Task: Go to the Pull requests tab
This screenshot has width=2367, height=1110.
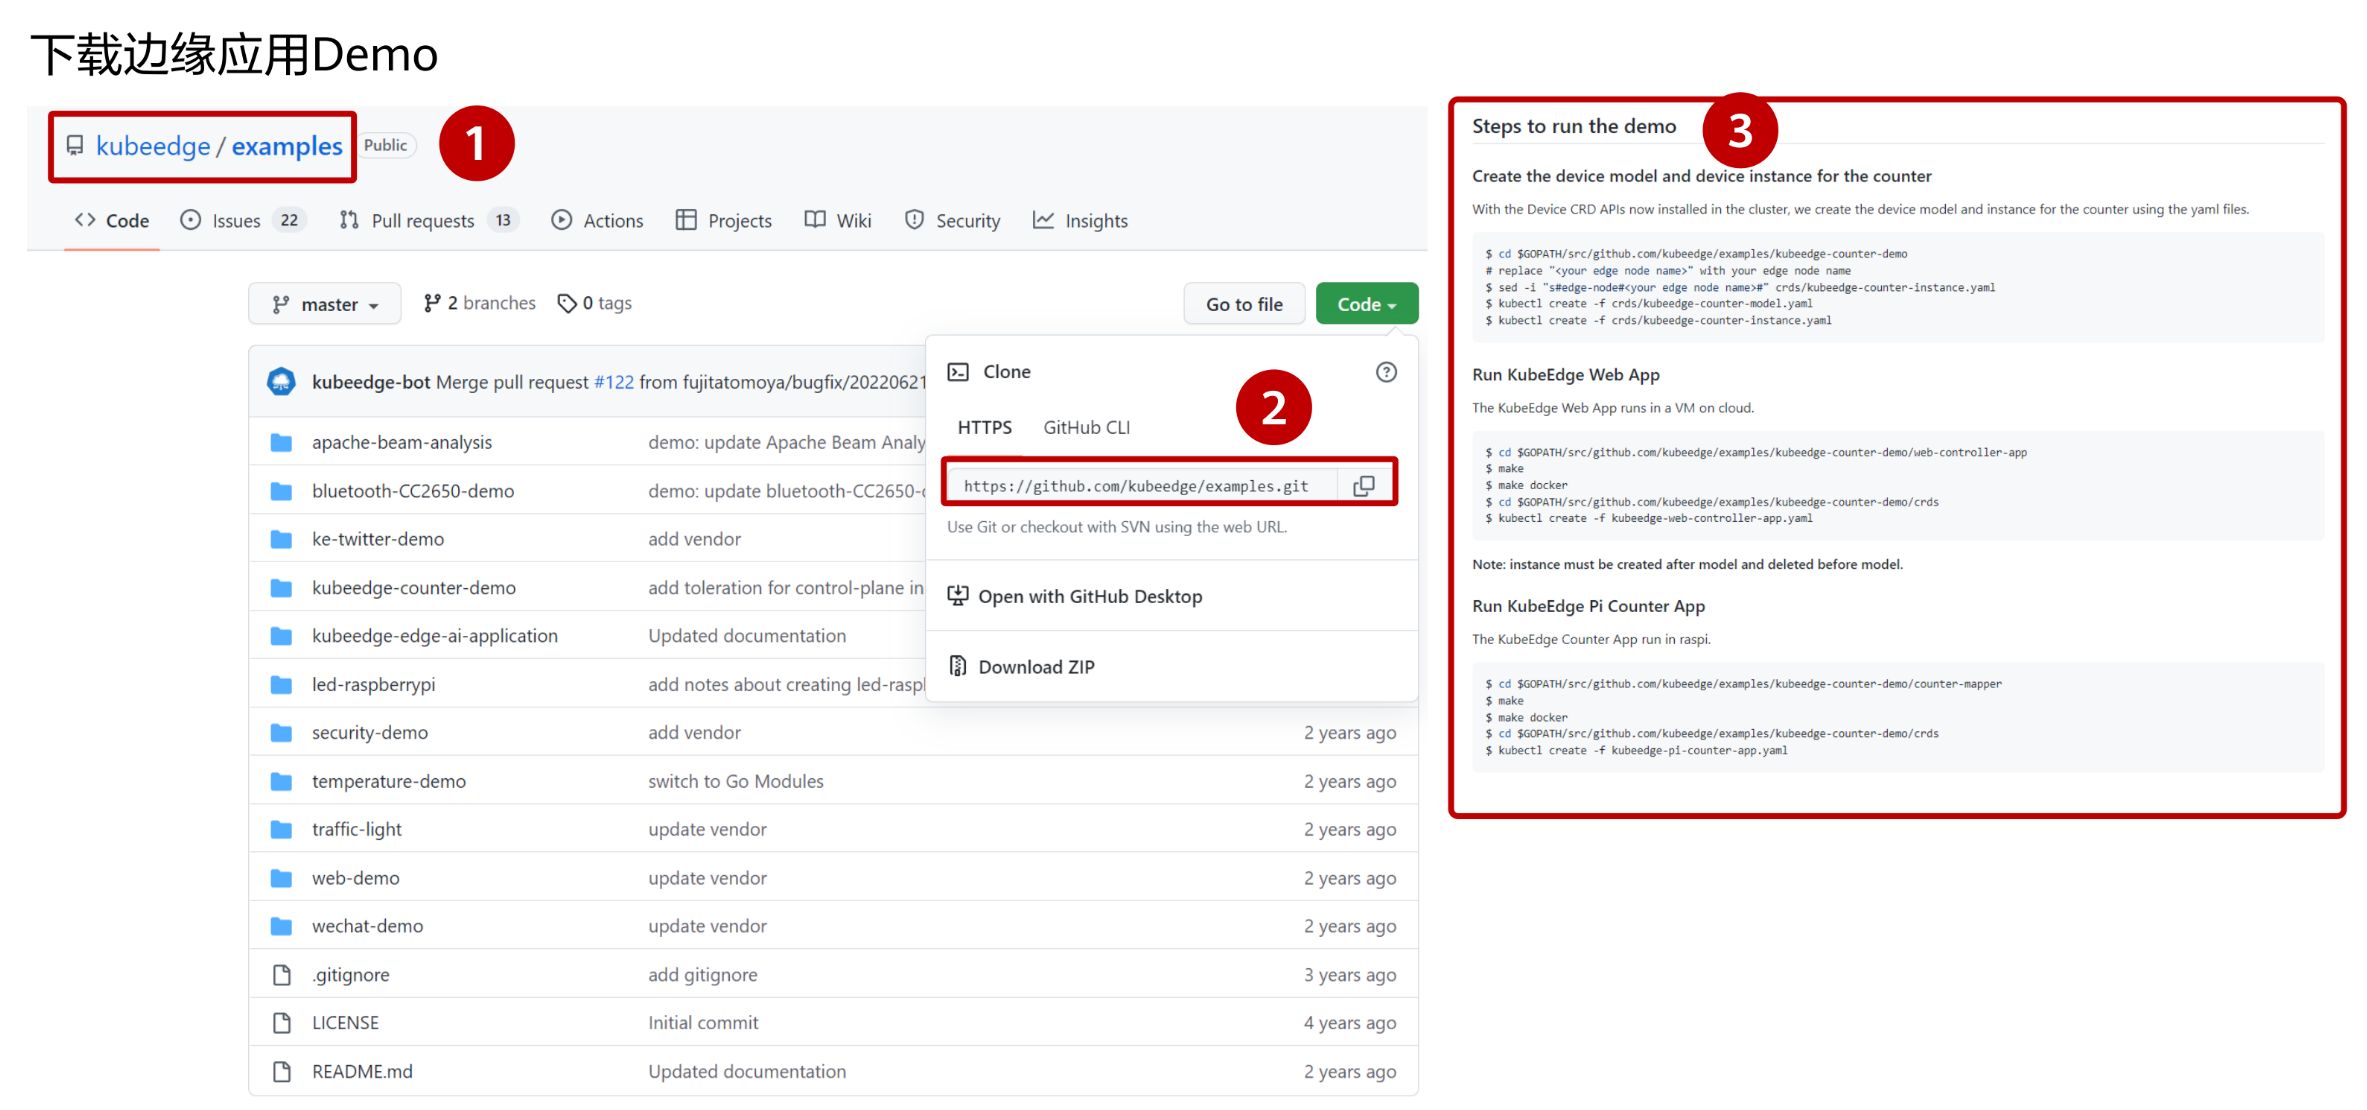Action: pos(422,221)
